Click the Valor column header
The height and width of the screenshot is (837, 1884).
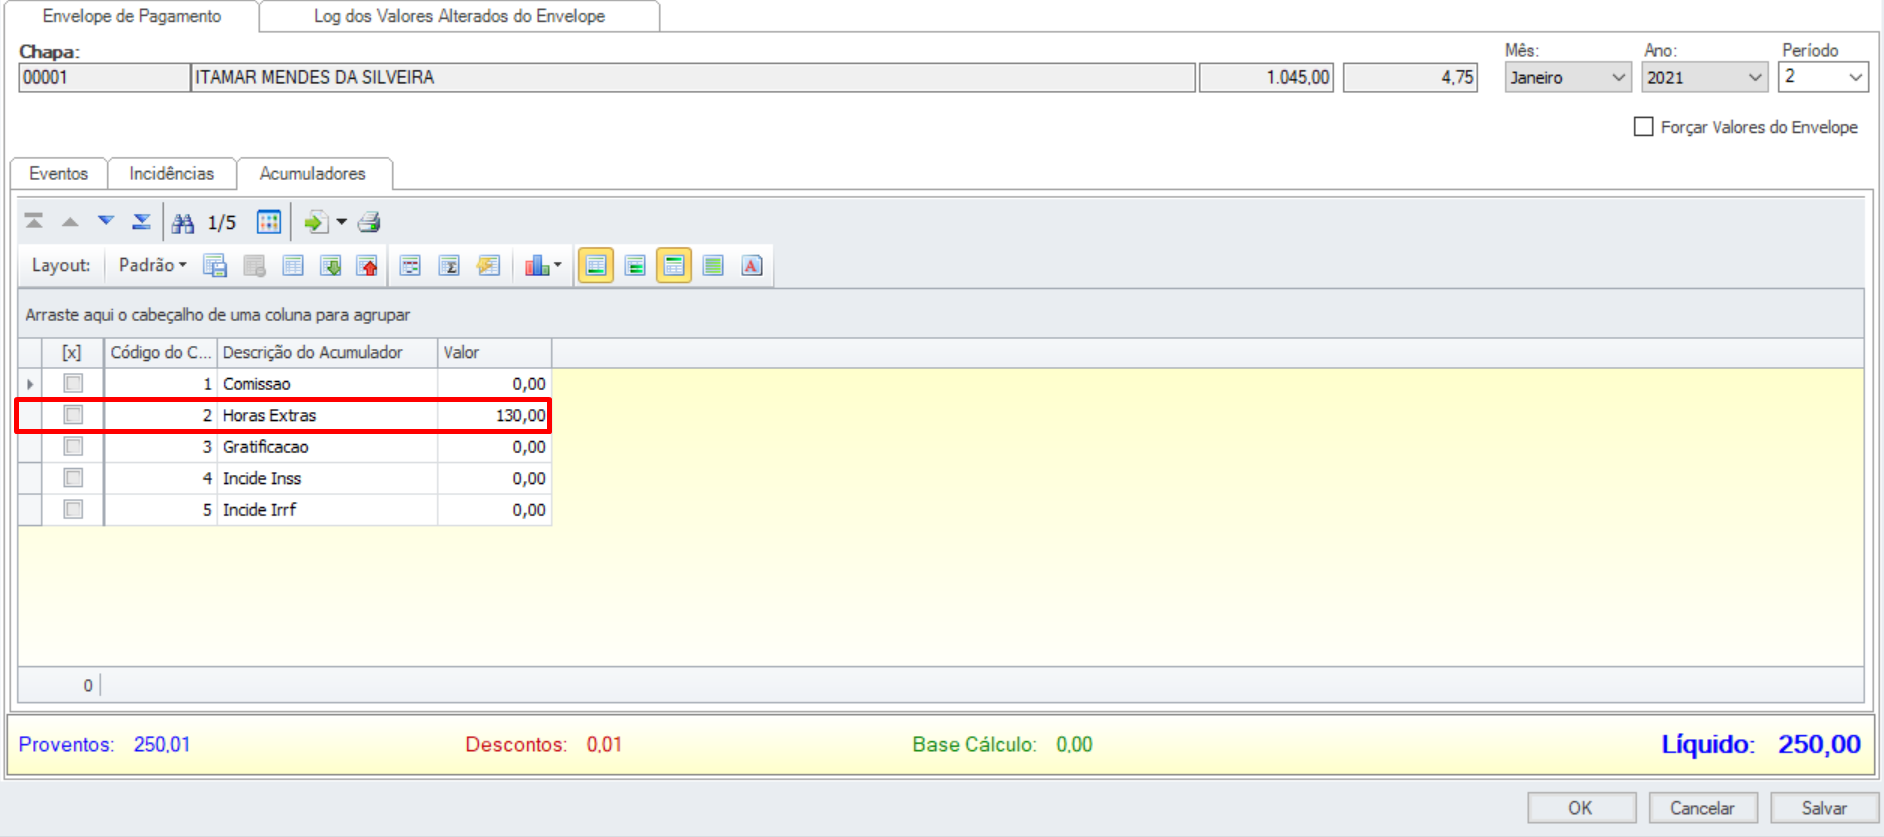coord(493,353)
